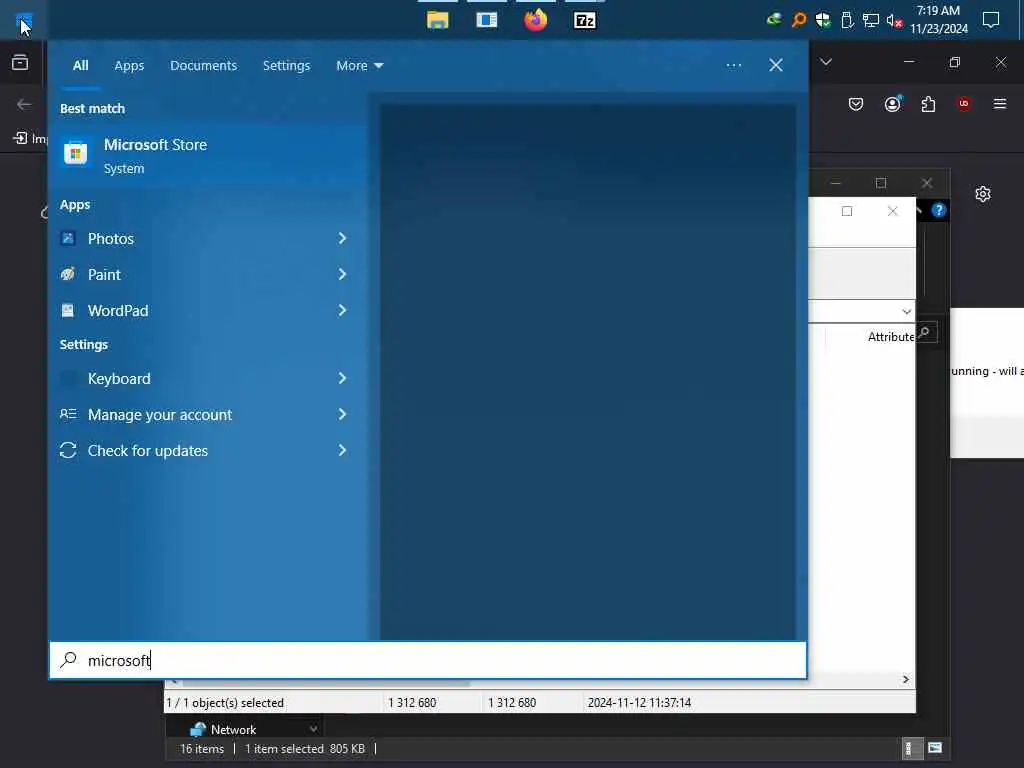The image size is (1024, 768).
Task: Switch to the All search tab
Action: click(80, 65)
